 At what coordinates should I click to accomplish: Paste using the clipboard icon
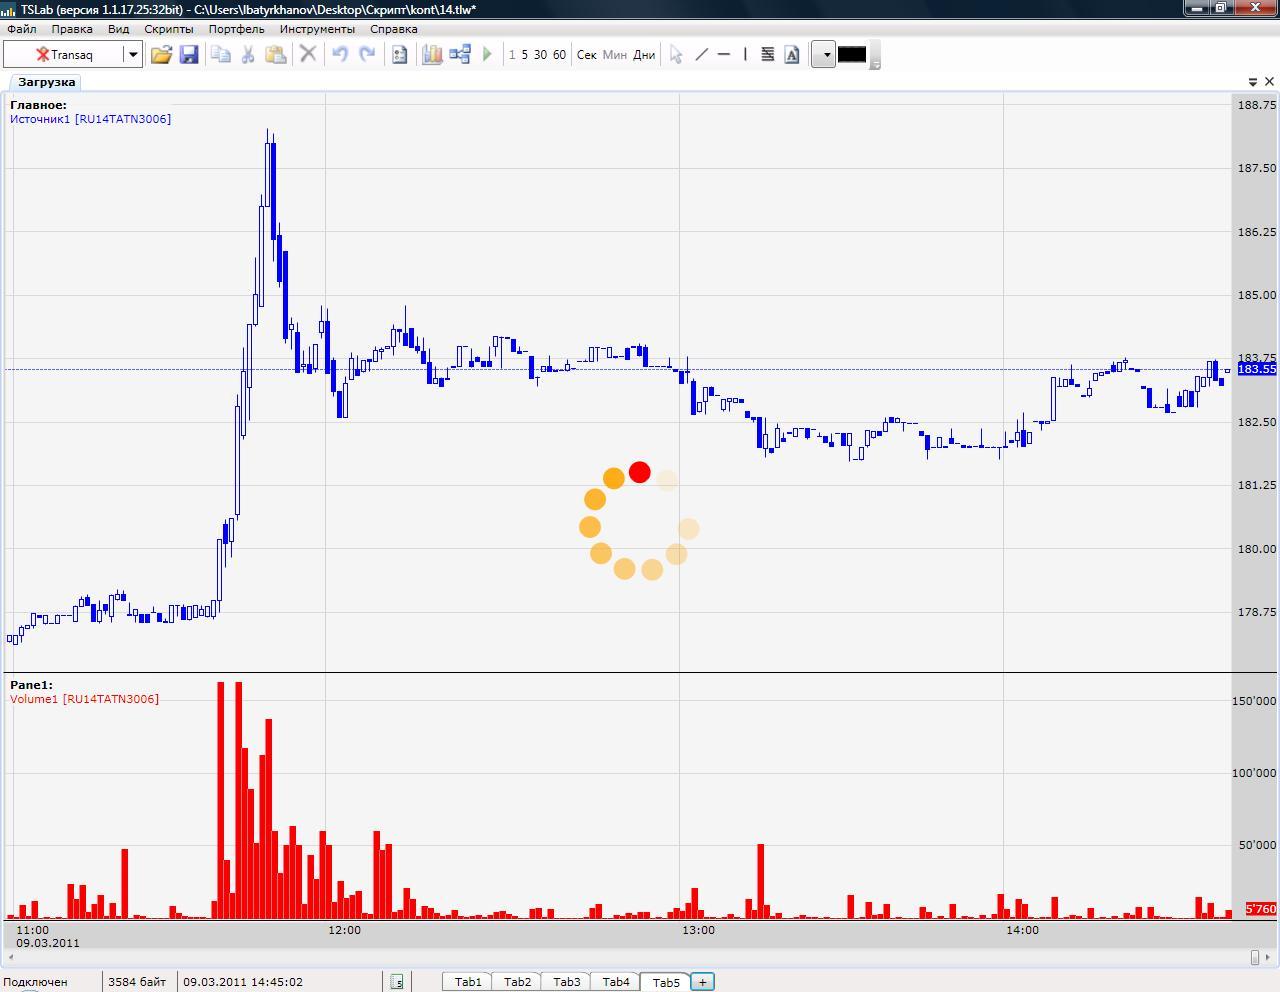coord(276,55)
